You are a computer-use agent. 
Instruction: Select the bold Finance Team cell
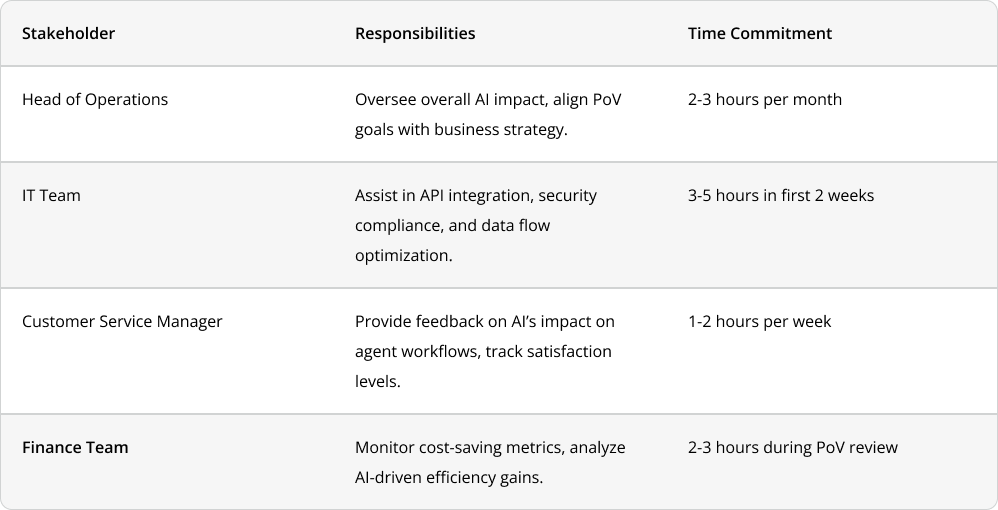[x=75, y=448]
